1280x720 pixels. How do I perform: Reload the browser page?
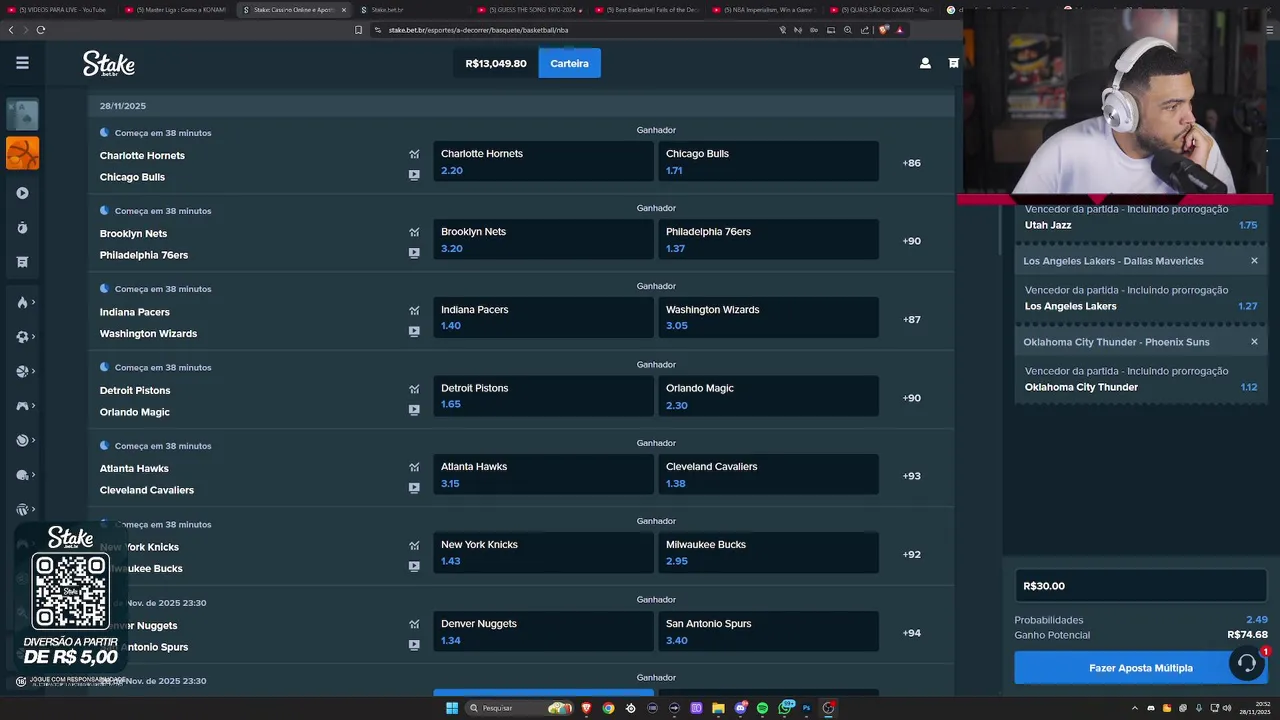tap(41, 30)
